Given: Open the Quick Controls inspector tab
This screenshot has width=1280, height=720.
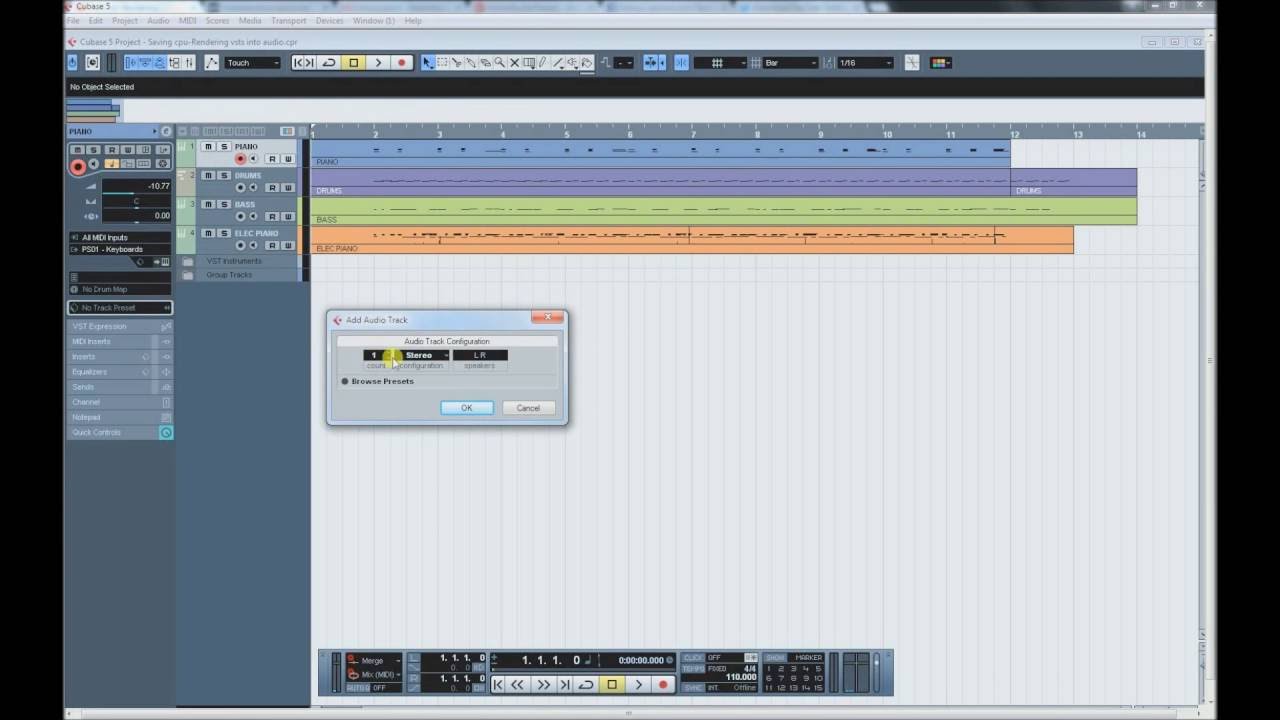Looking at the screenshot, I should [x=120, y=433].
